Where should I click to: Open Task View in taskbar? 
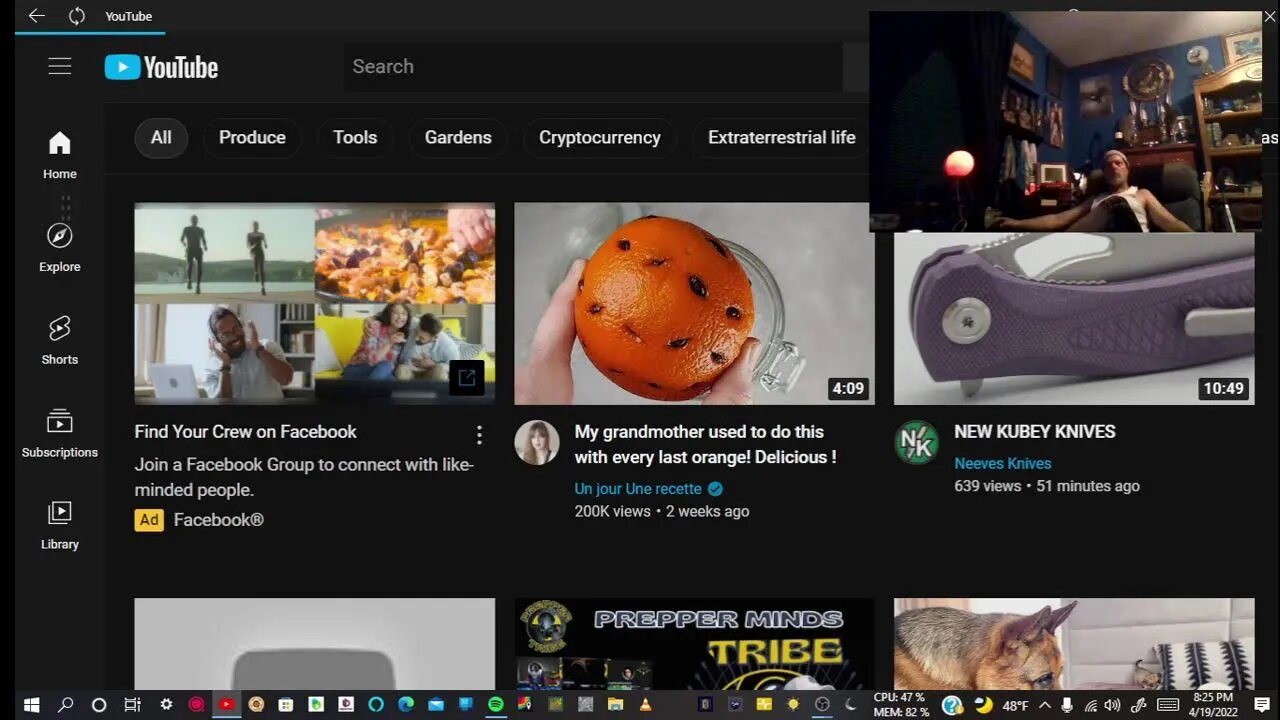coord(132,705)
